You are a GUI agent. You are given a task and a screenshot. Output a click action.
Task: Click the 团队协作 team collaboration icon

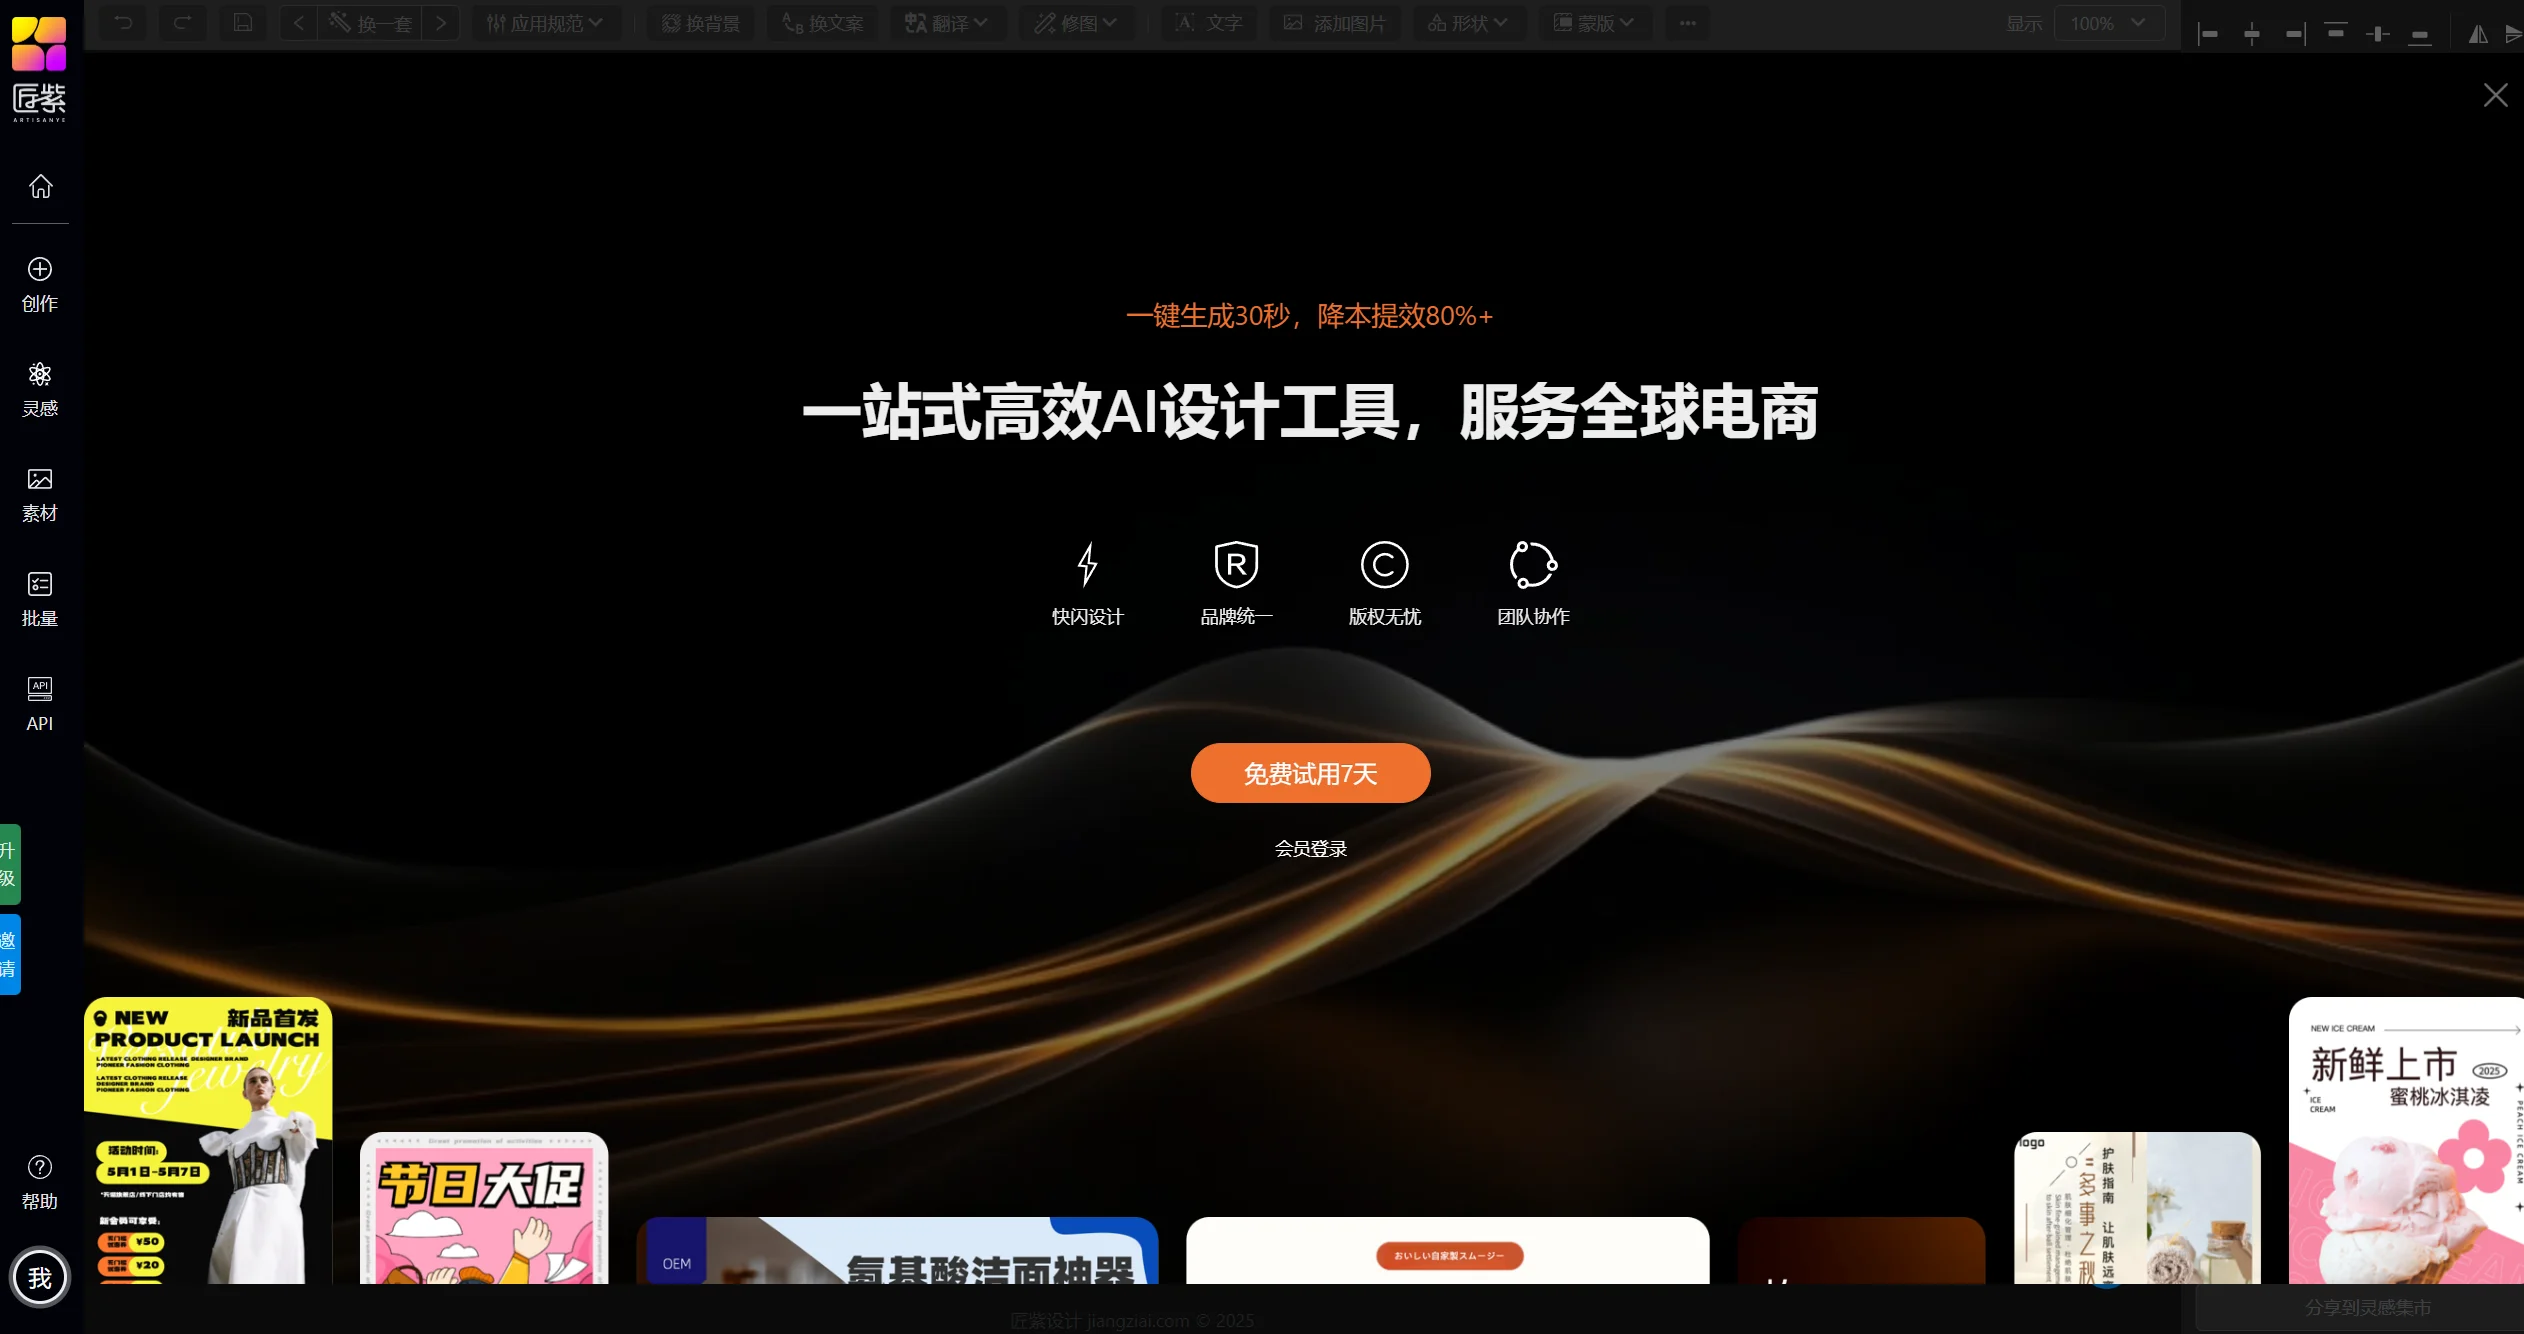click(1532, 565)
